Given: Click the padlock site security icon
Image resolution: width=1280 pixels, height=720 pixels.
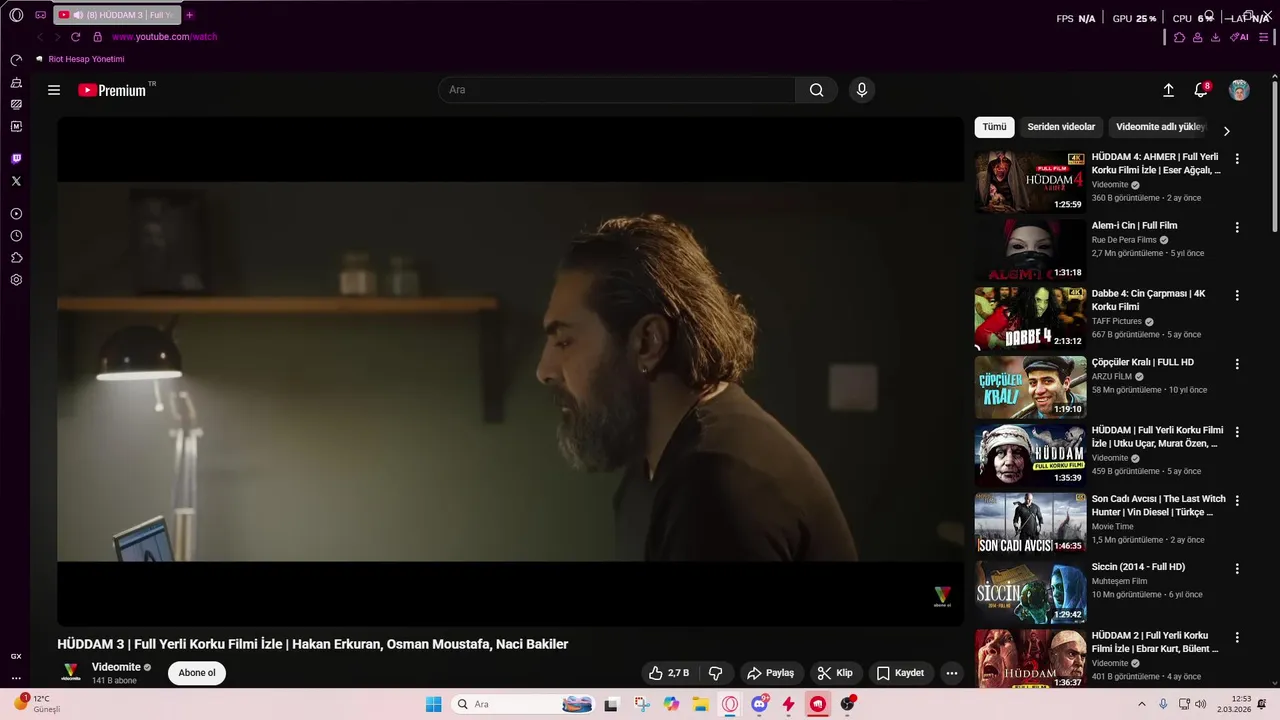Looking at the screenshot, I should (x=97, y=37).
